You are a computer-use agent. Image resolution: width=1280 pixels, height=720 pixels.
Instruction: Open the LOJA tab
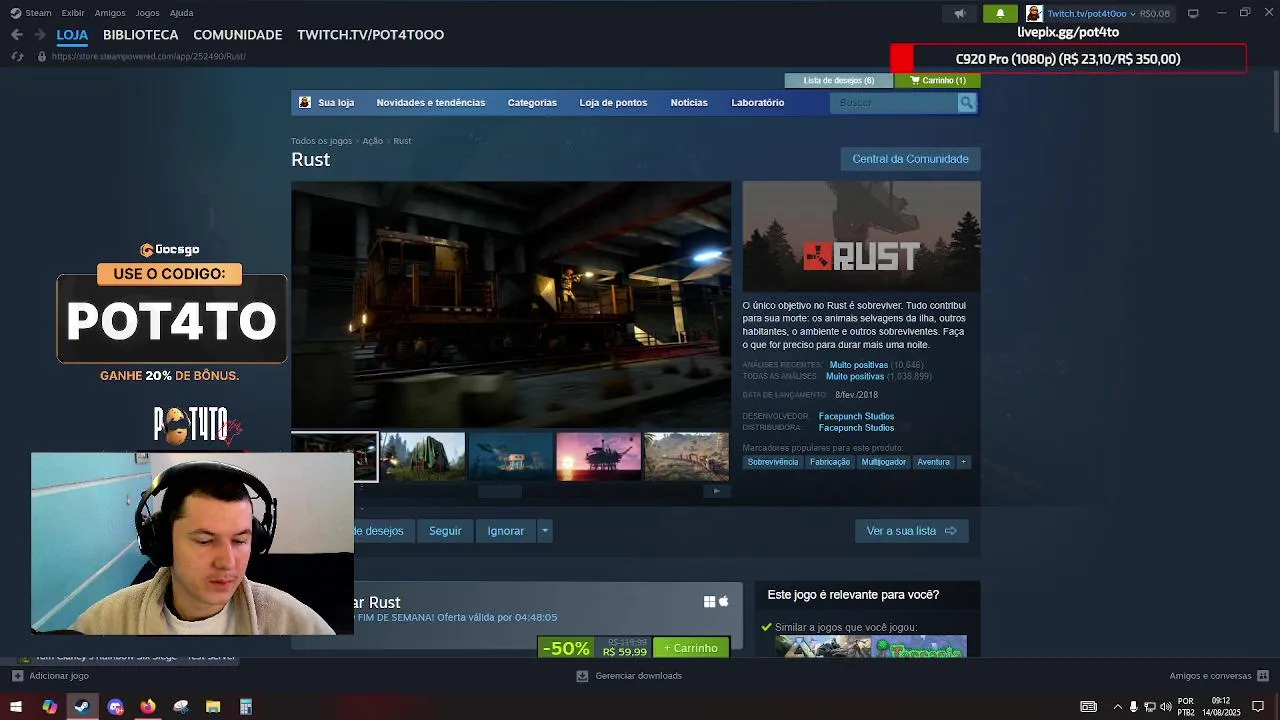(72, 34)
